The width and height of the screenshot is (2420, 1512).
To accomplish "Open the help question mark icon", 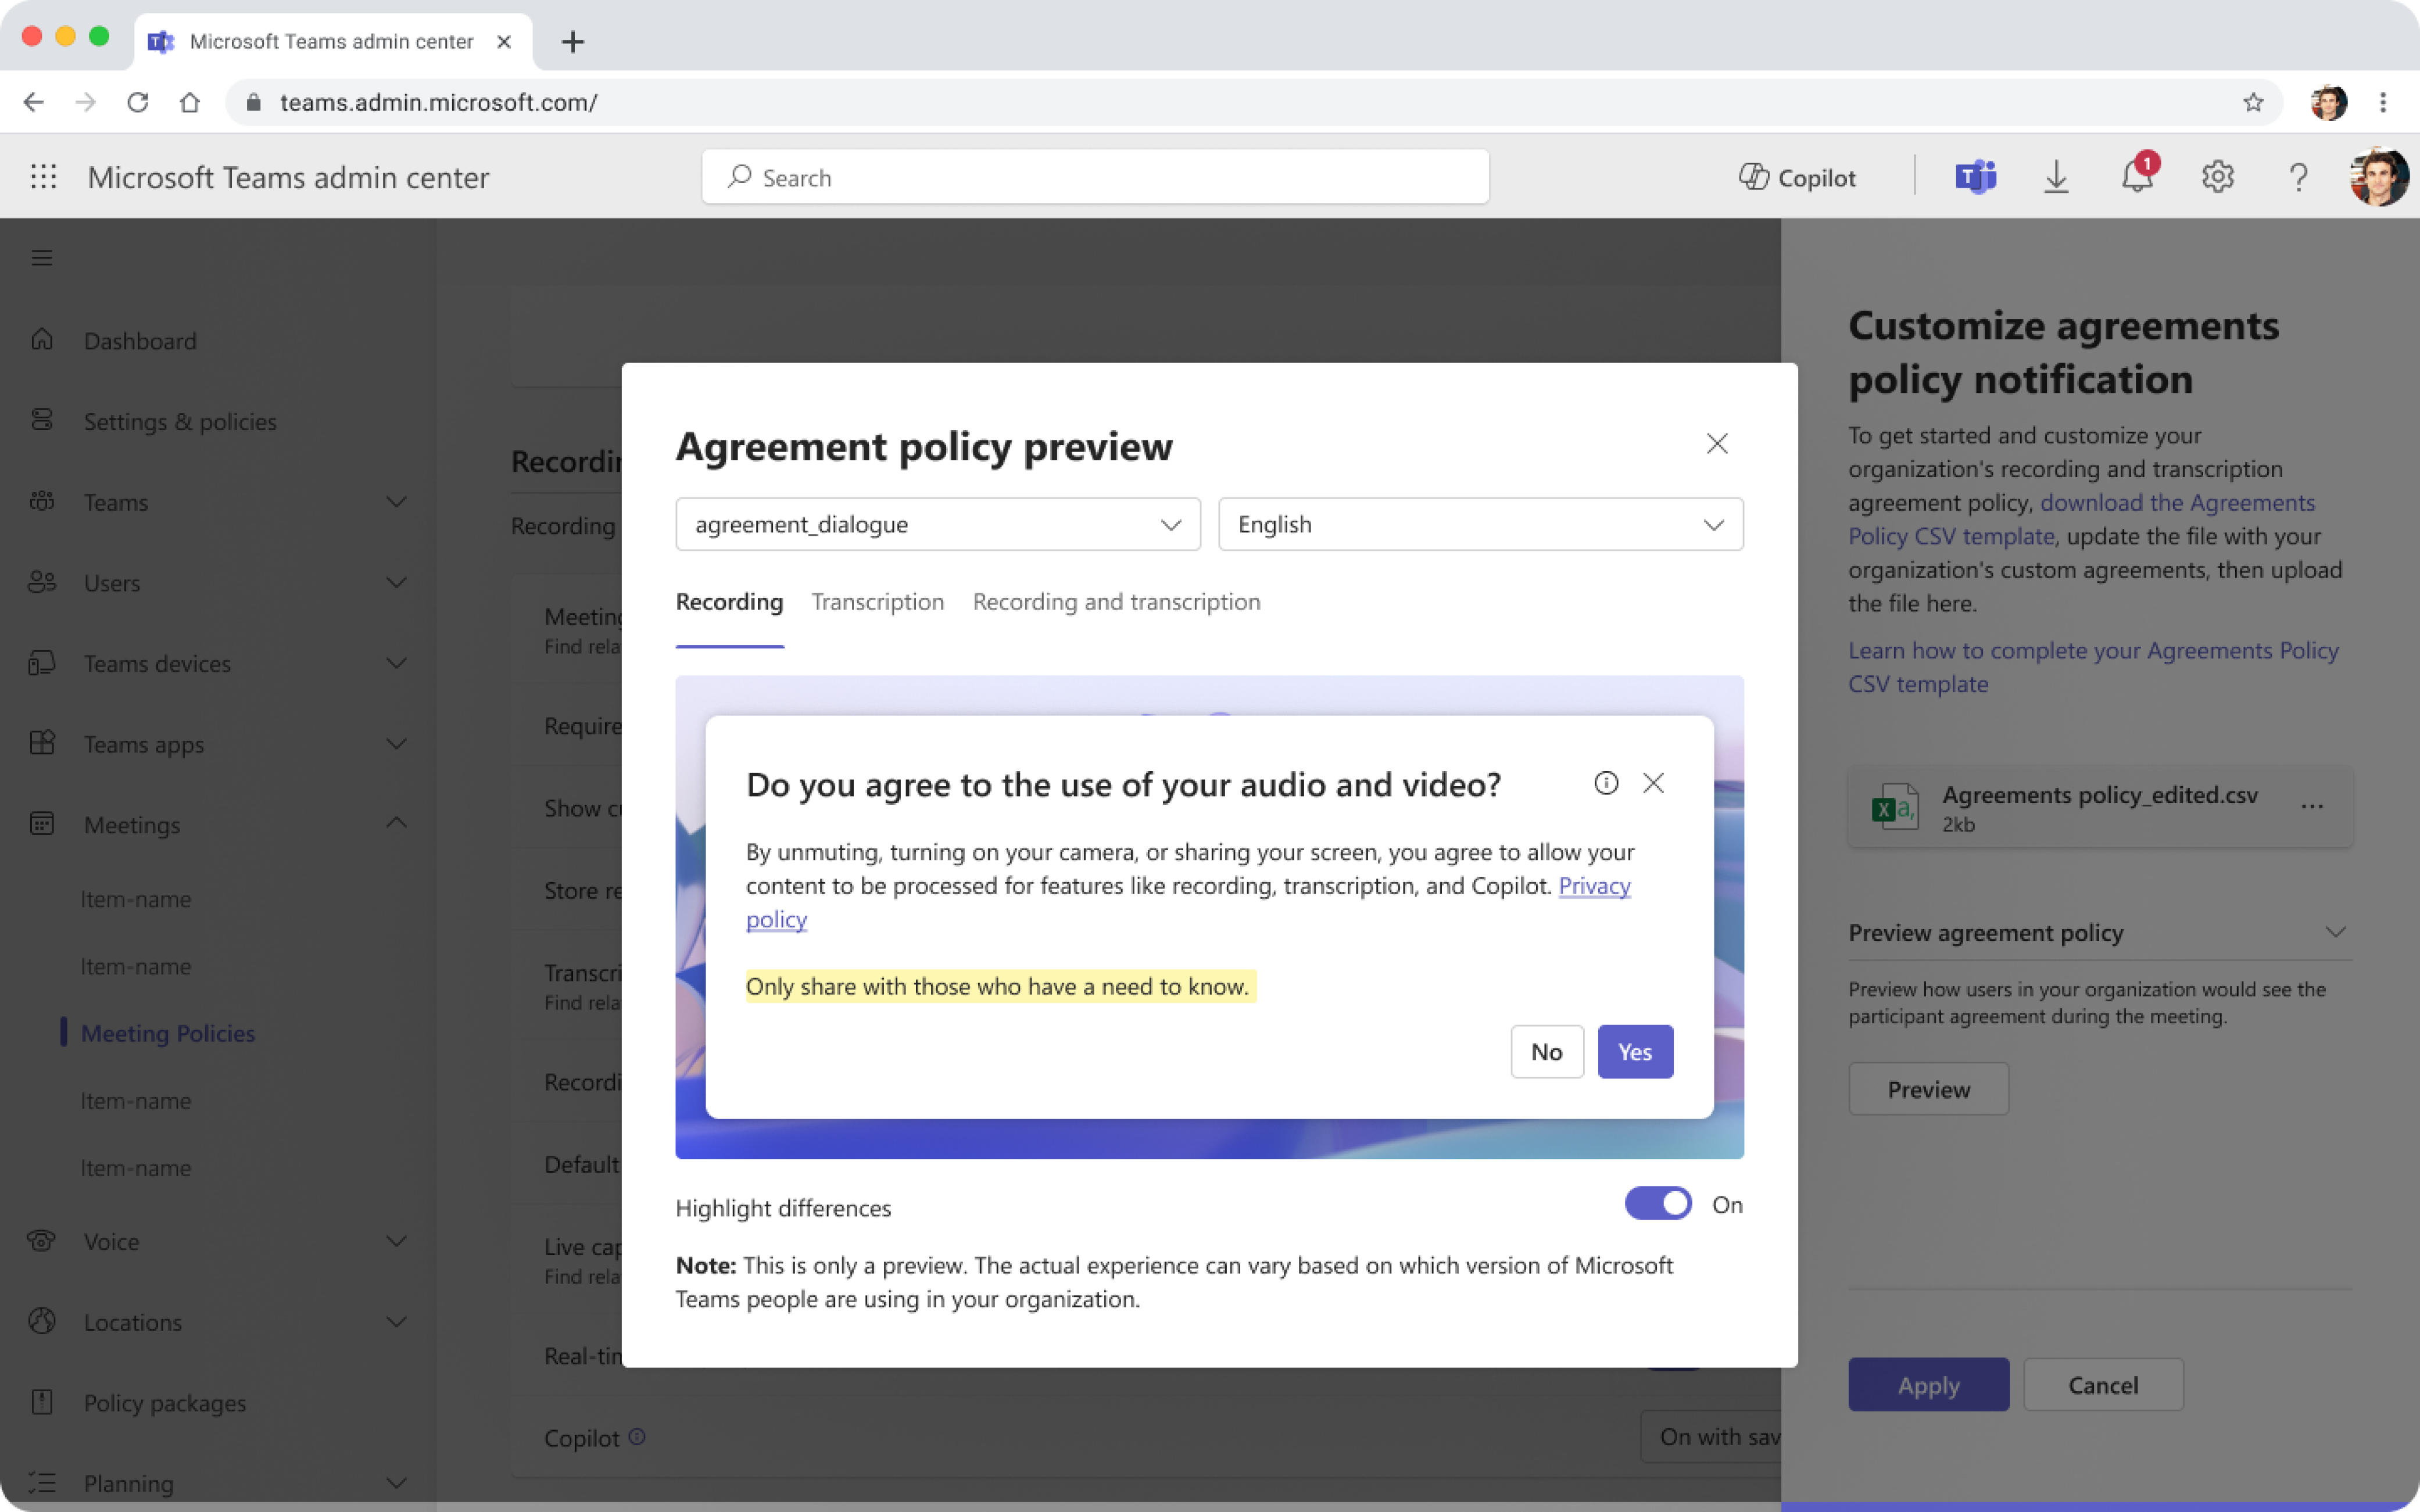I will 2298,177.
